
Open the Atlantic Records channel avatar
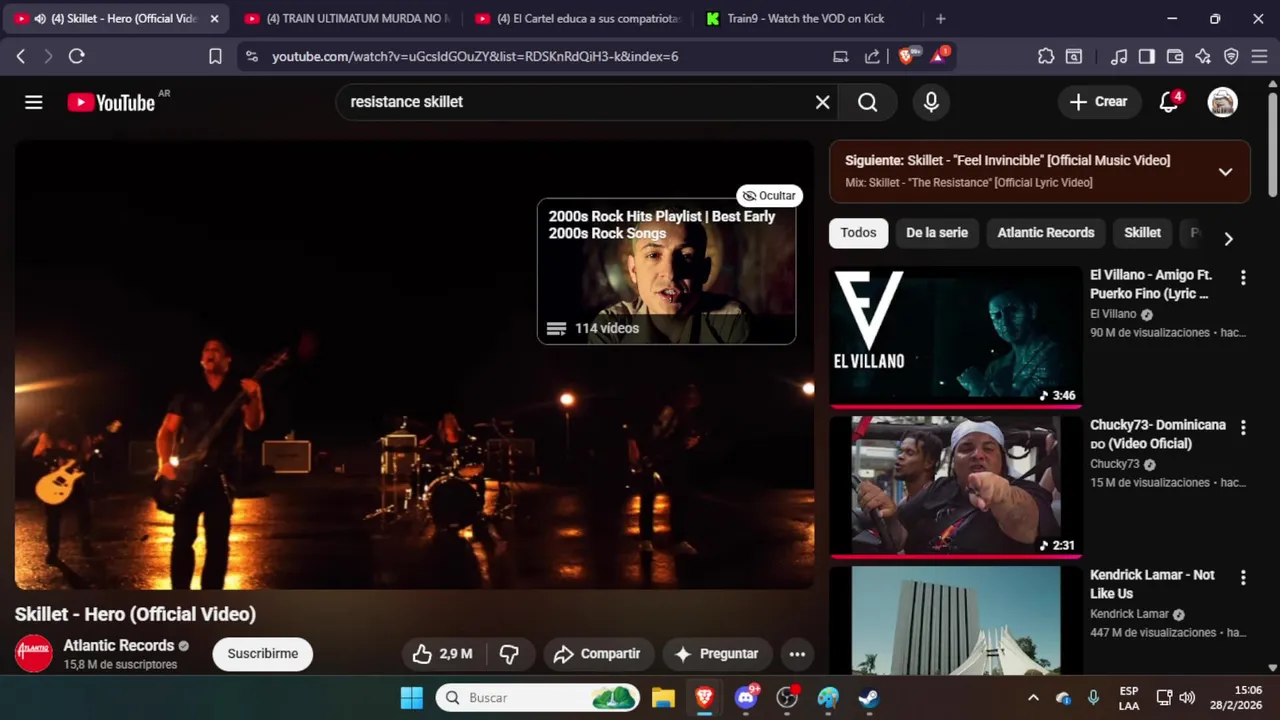(34, 654)
